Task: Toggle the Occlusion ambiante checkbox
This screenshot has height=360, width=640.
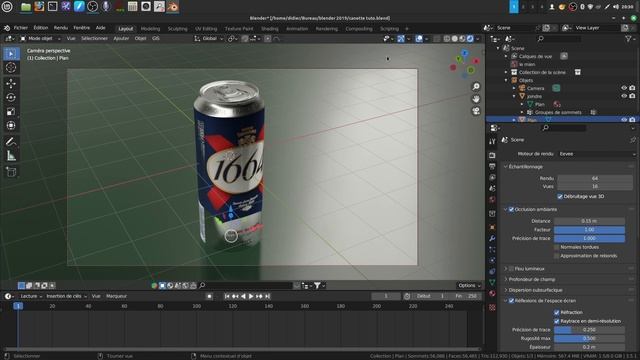Action: point(511,209)
